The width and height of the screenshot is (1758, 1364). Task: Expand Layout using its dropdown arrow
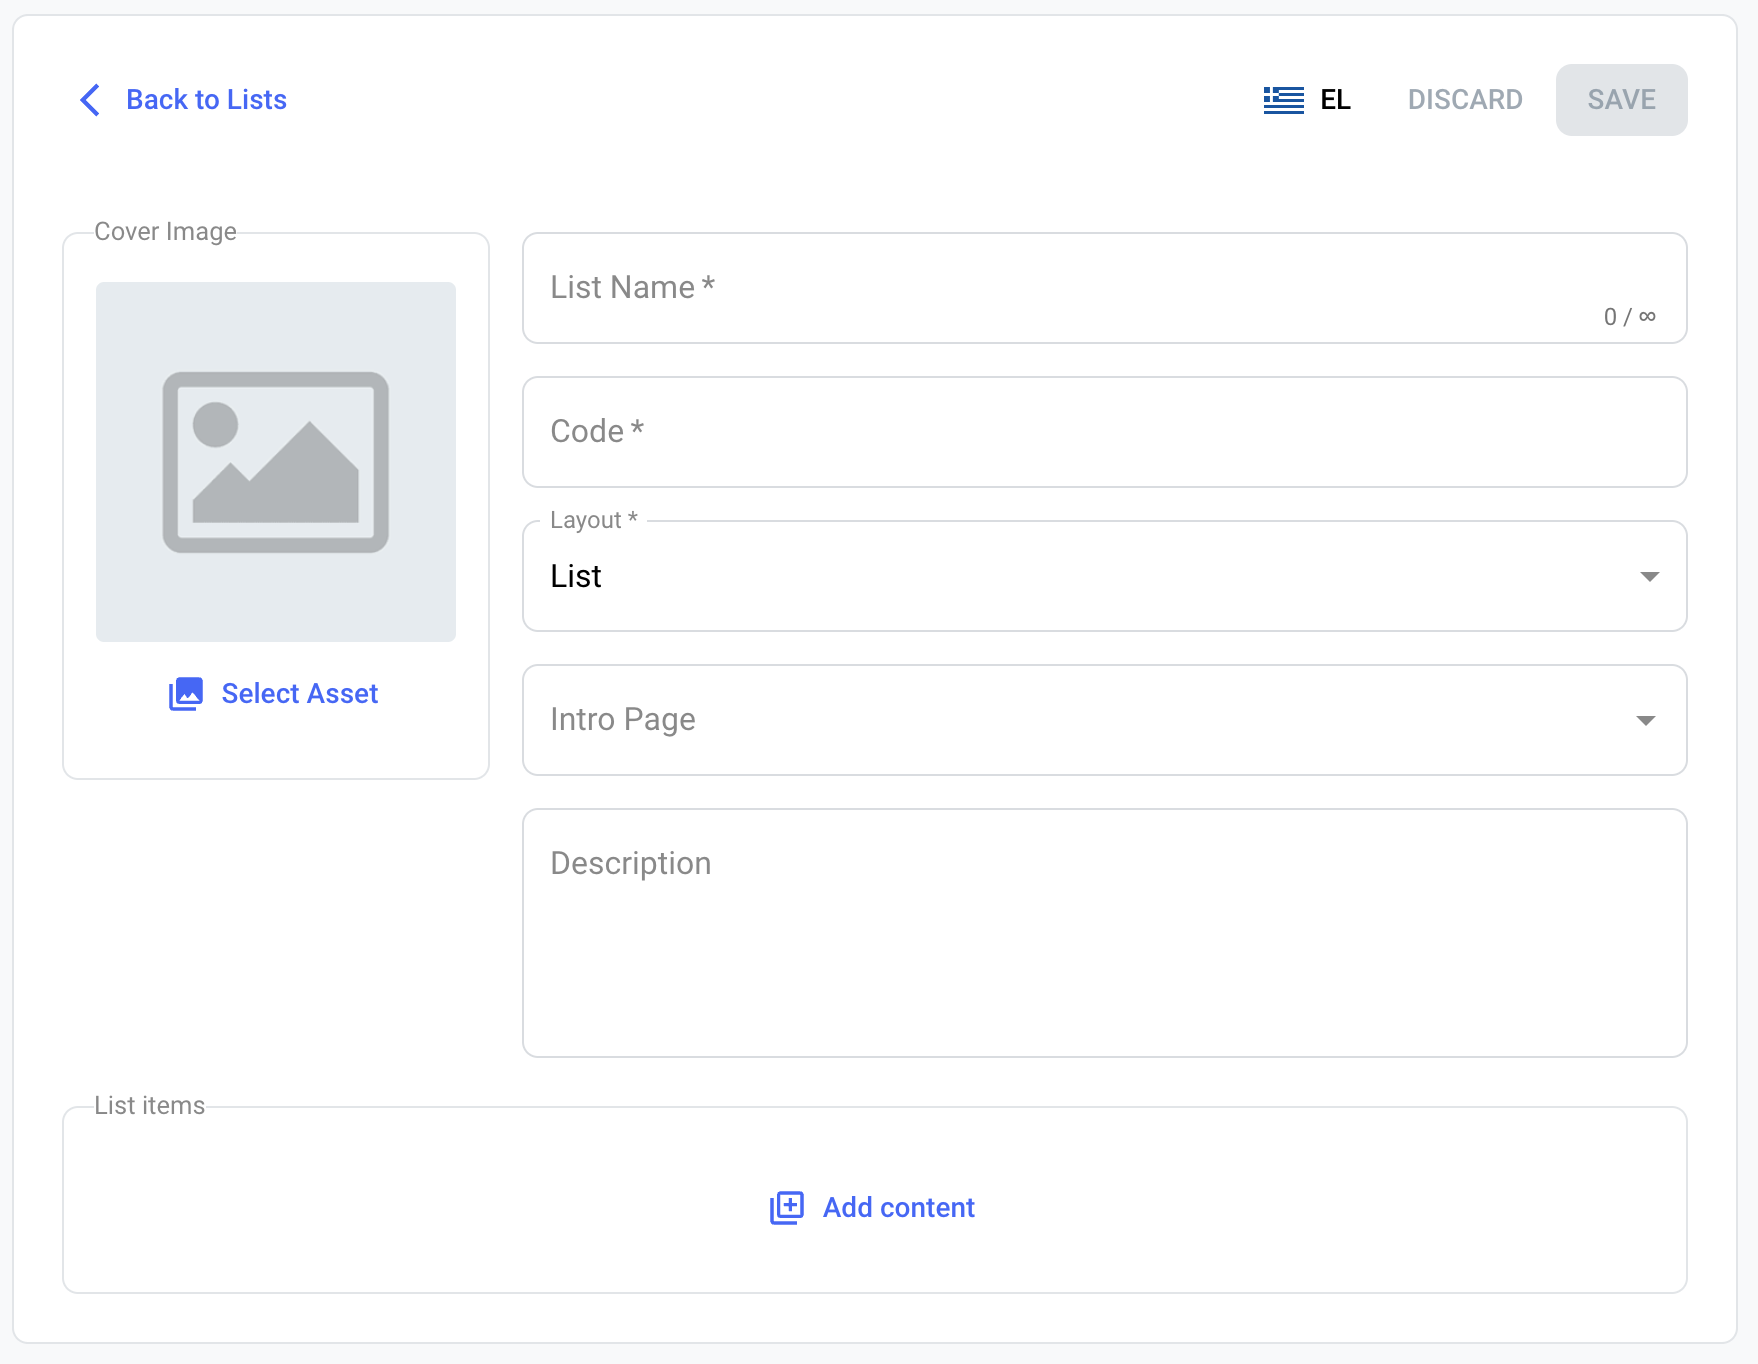click(1649, 577)
